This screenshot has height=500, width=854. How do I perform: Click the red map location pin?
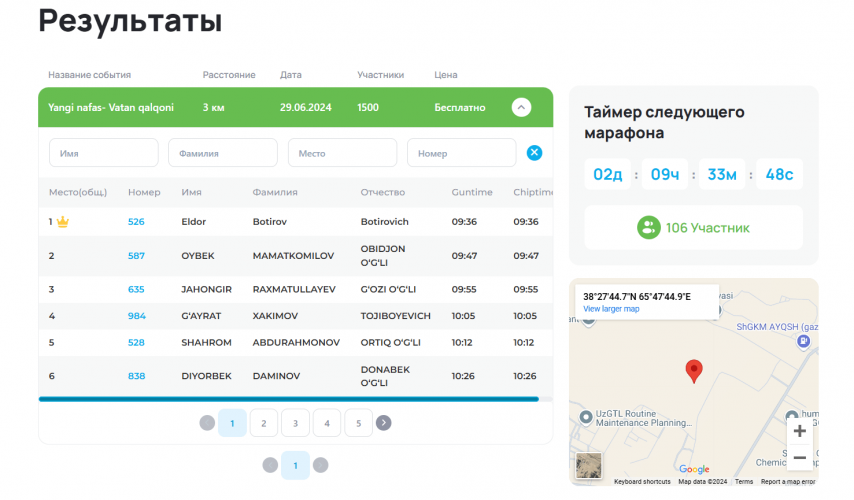pos(694,371)
